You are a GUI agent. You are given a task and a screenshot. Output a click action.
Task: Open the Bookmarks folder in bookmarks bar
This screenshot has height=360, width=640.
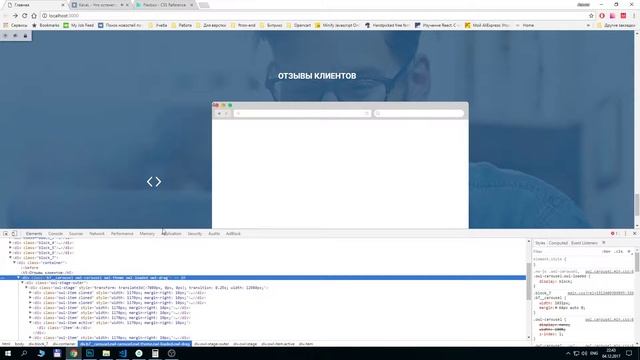click(x=46, y=25)
